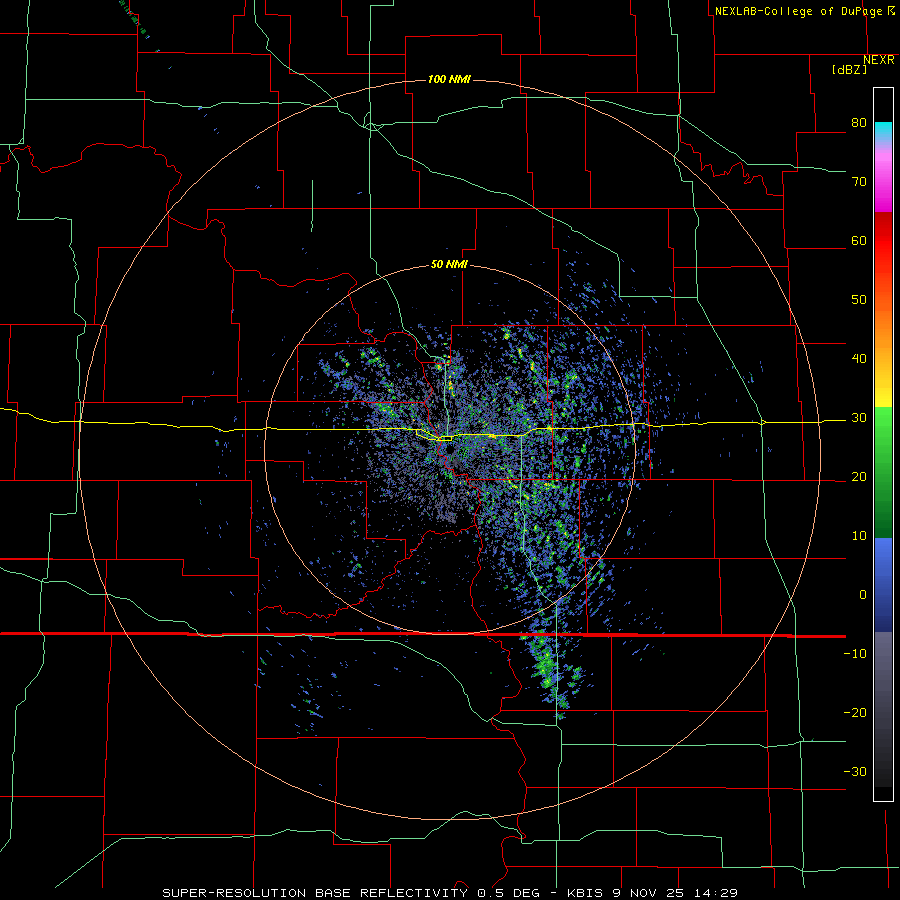Click the NEXR text above the scale
This screenshot has width=900, height=900.
pos(879,60)
